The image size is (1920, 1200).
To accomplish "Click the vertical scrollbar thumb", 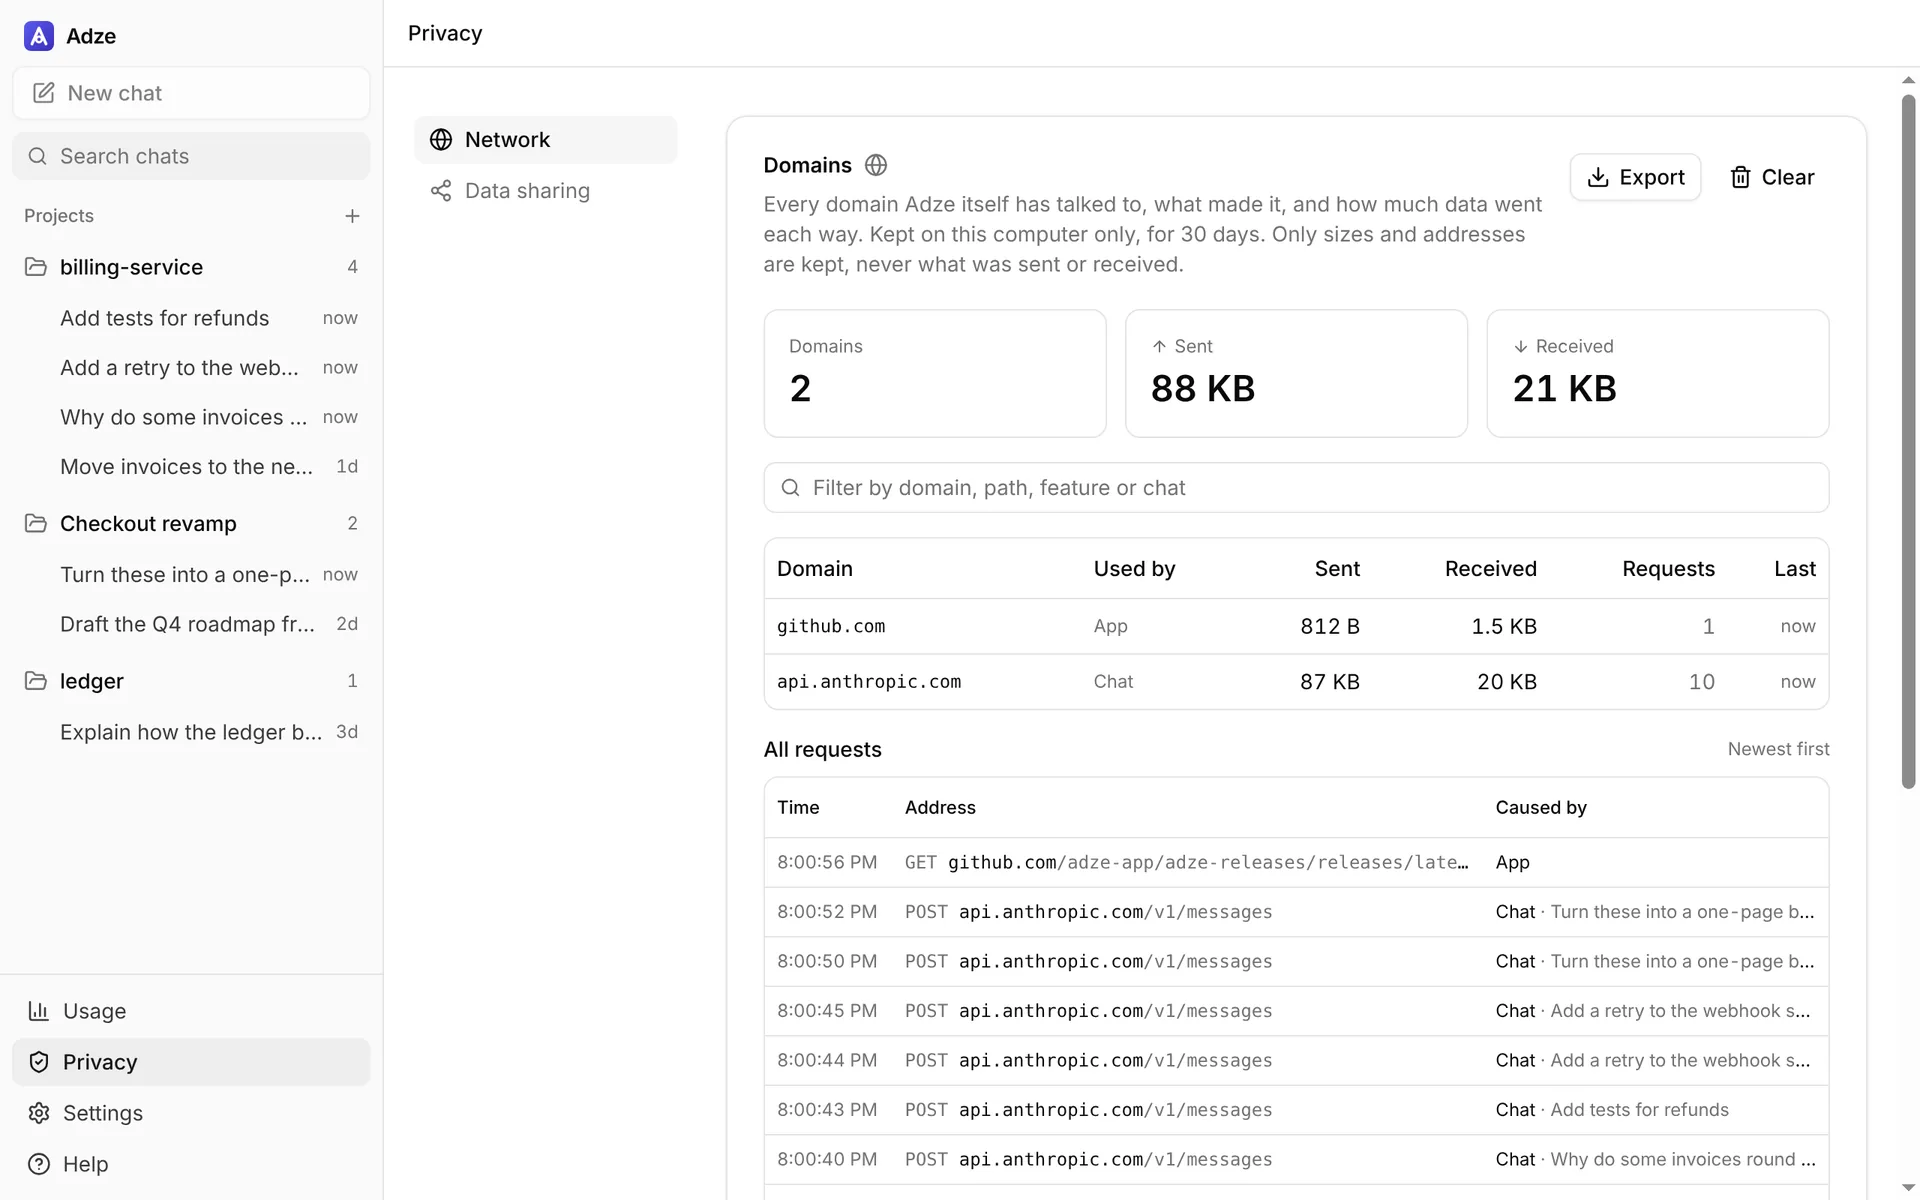I will 1909,440.
